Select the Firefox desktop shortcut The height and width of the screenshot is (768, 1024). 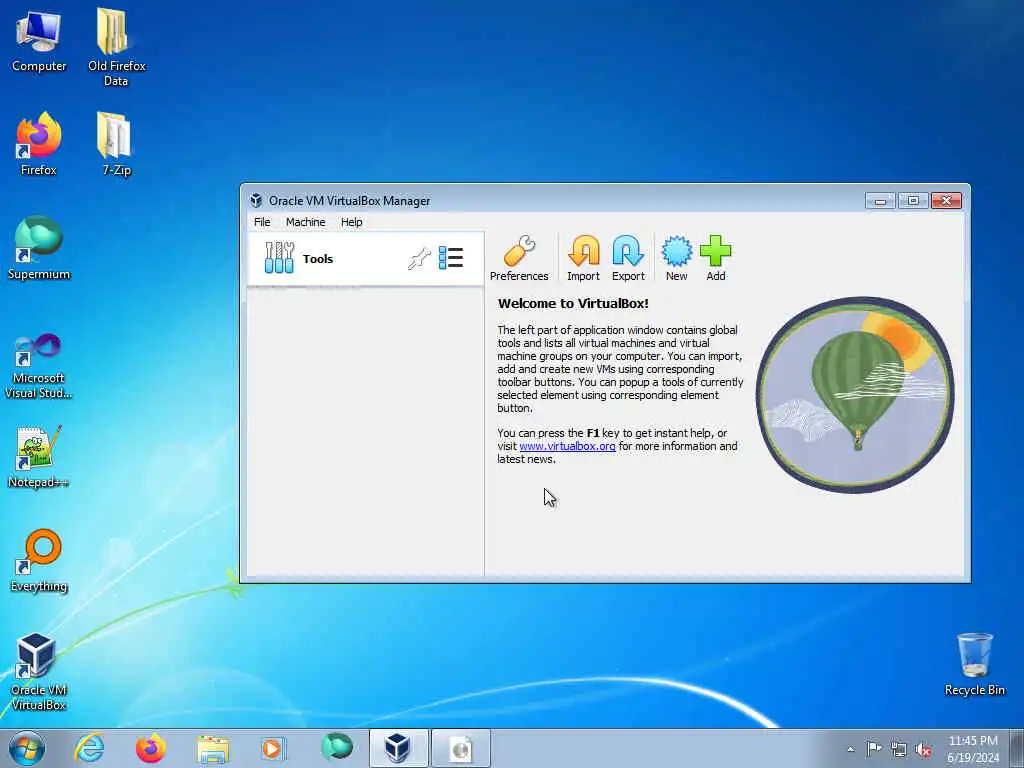39,144
